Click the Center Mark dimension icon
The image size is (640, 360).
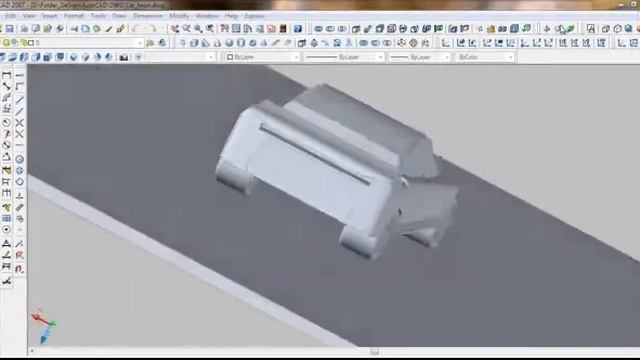(6, 229)
